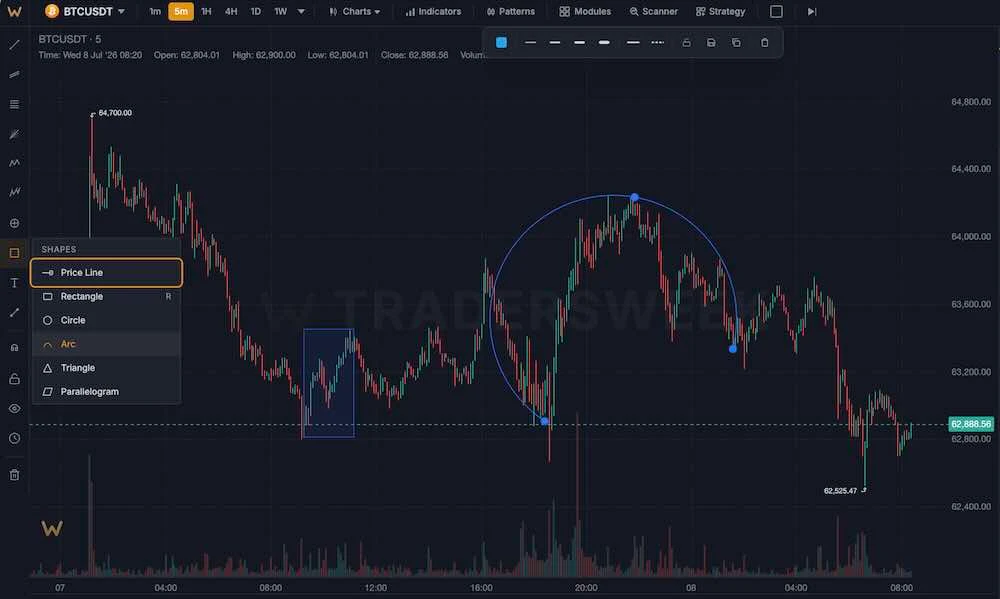This screenshot has width=1000, height=599.
Task: Click the magnet mode icon in sidebar
Action: [x=14, y=348]
